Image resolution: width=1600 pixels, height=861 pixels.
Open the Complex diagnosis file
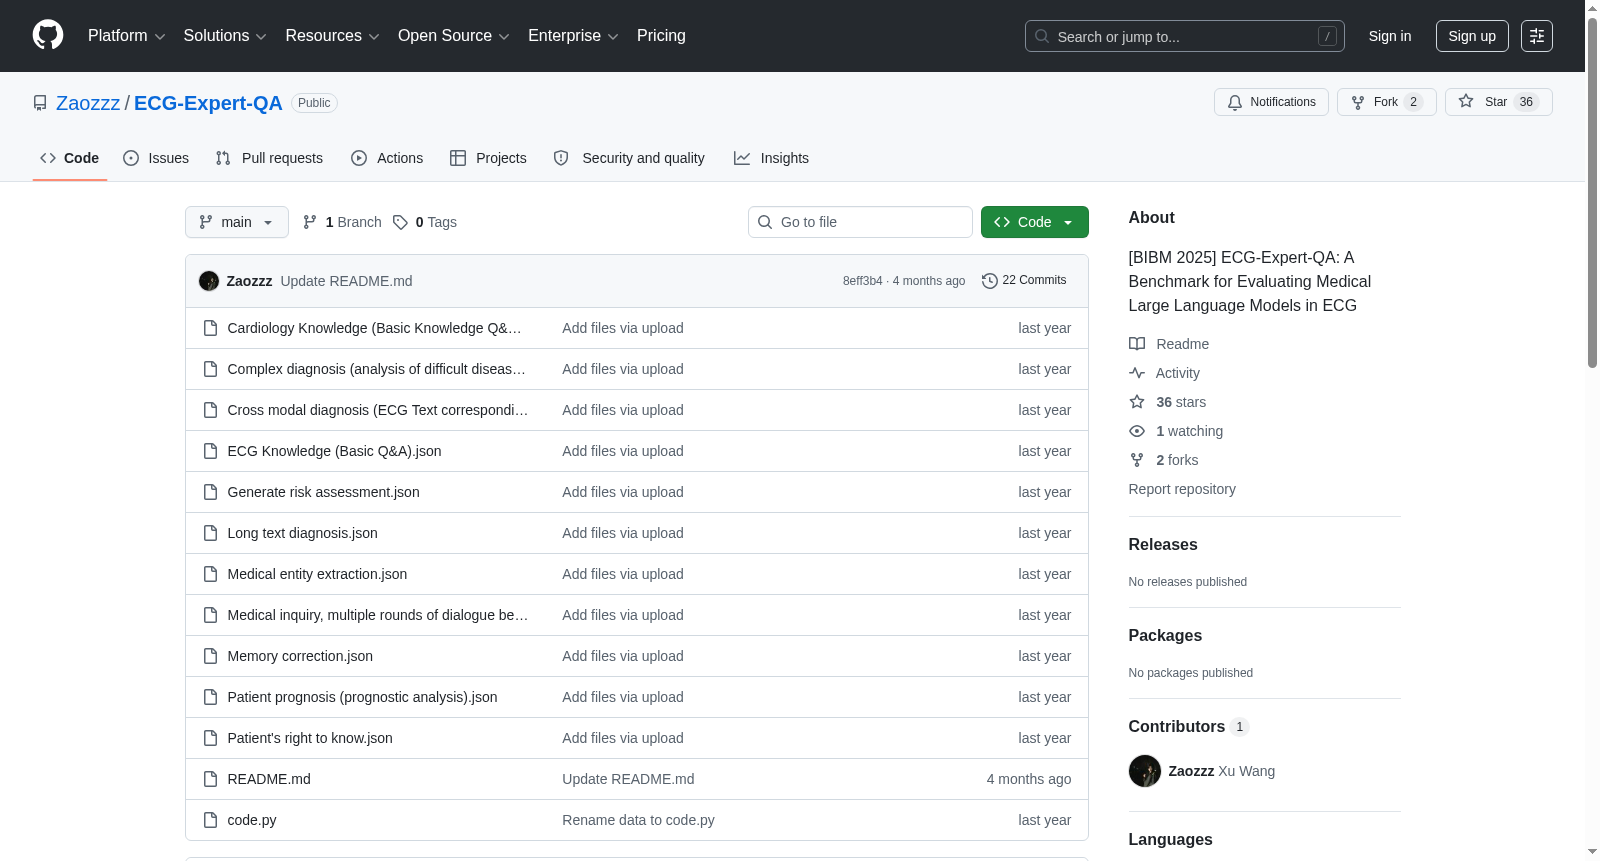pos(376,369)
